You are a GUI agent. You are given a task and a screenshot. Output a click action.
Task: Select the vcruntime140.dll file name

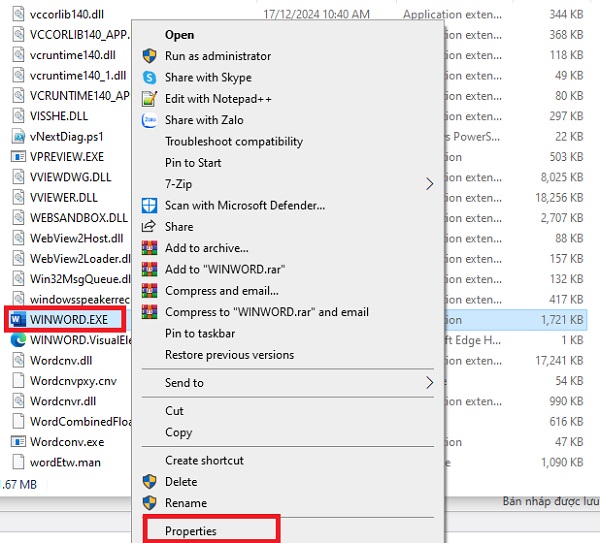click(x=73, y=55)
